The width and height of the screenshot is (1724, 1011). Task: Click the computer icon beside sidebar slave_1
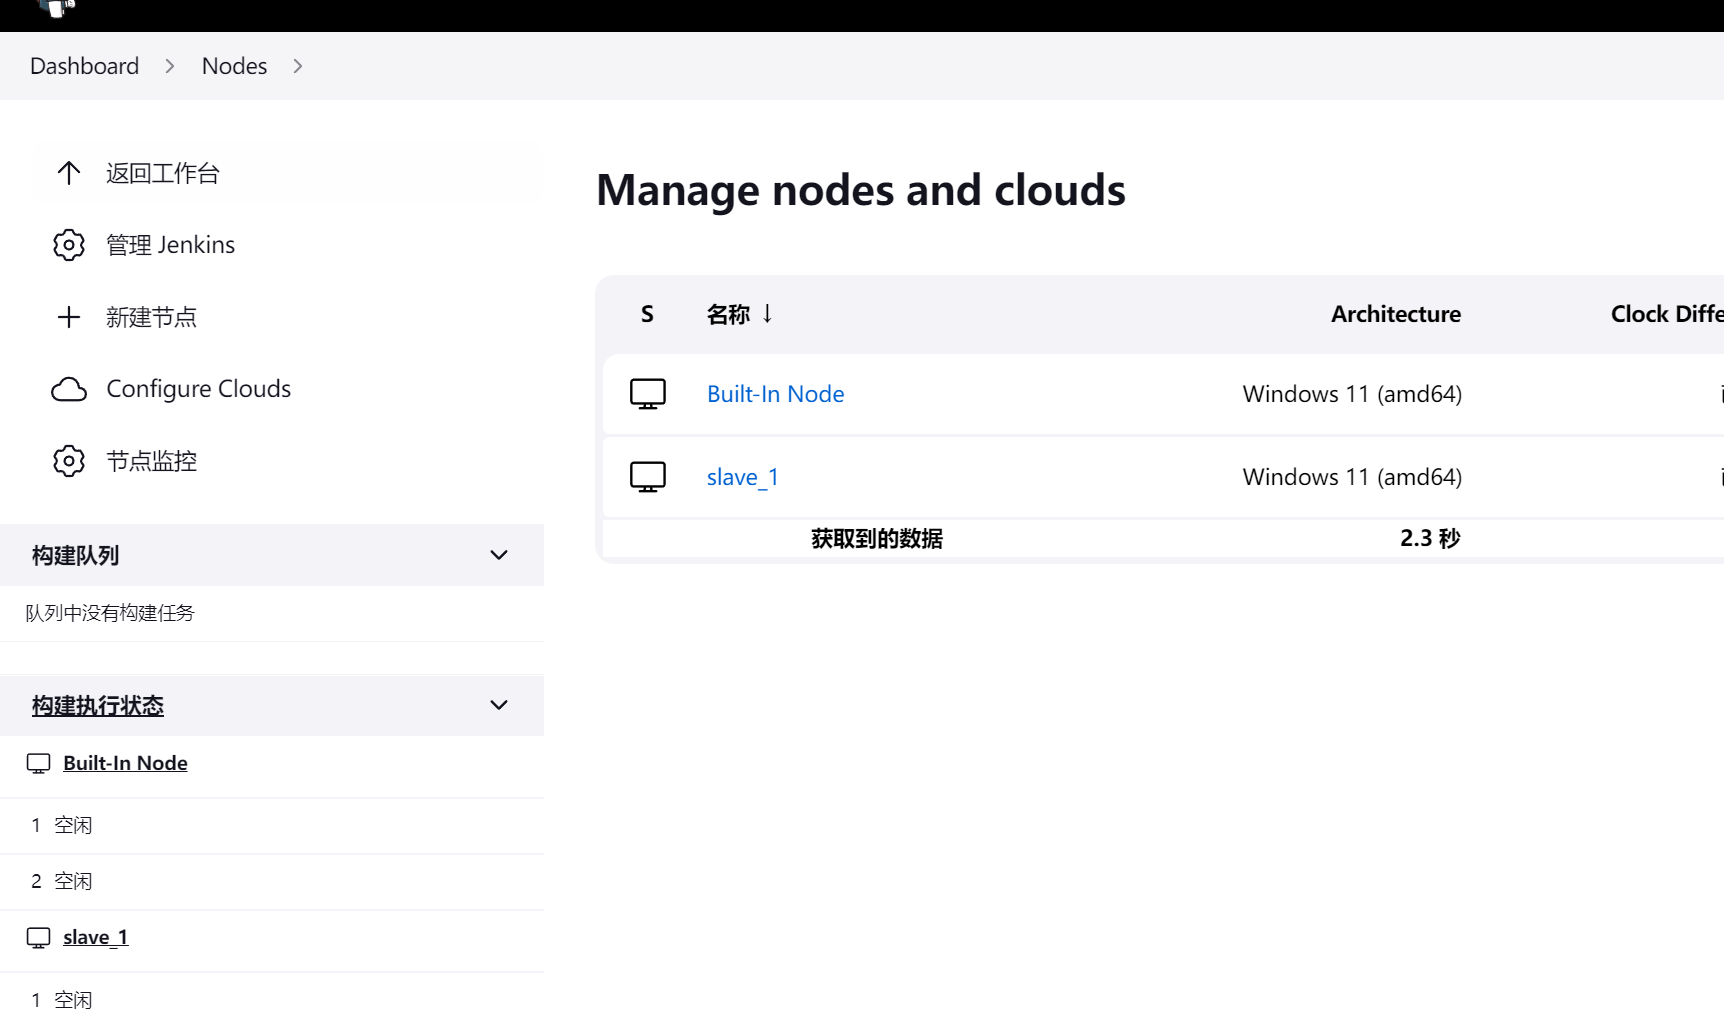(38, 938)
